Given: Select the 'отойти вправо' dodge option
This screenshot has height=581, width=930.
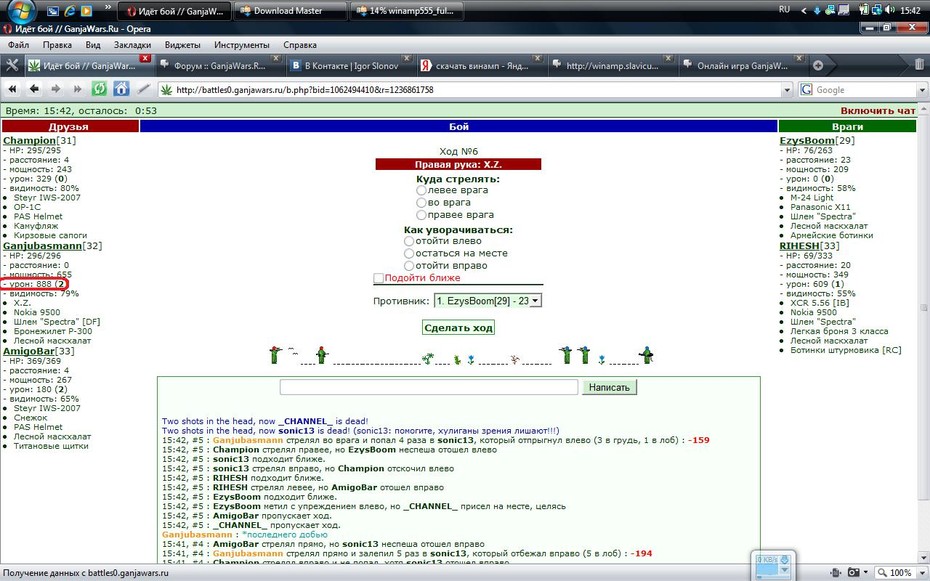Looking at the screenshot, I should [409, 266].
